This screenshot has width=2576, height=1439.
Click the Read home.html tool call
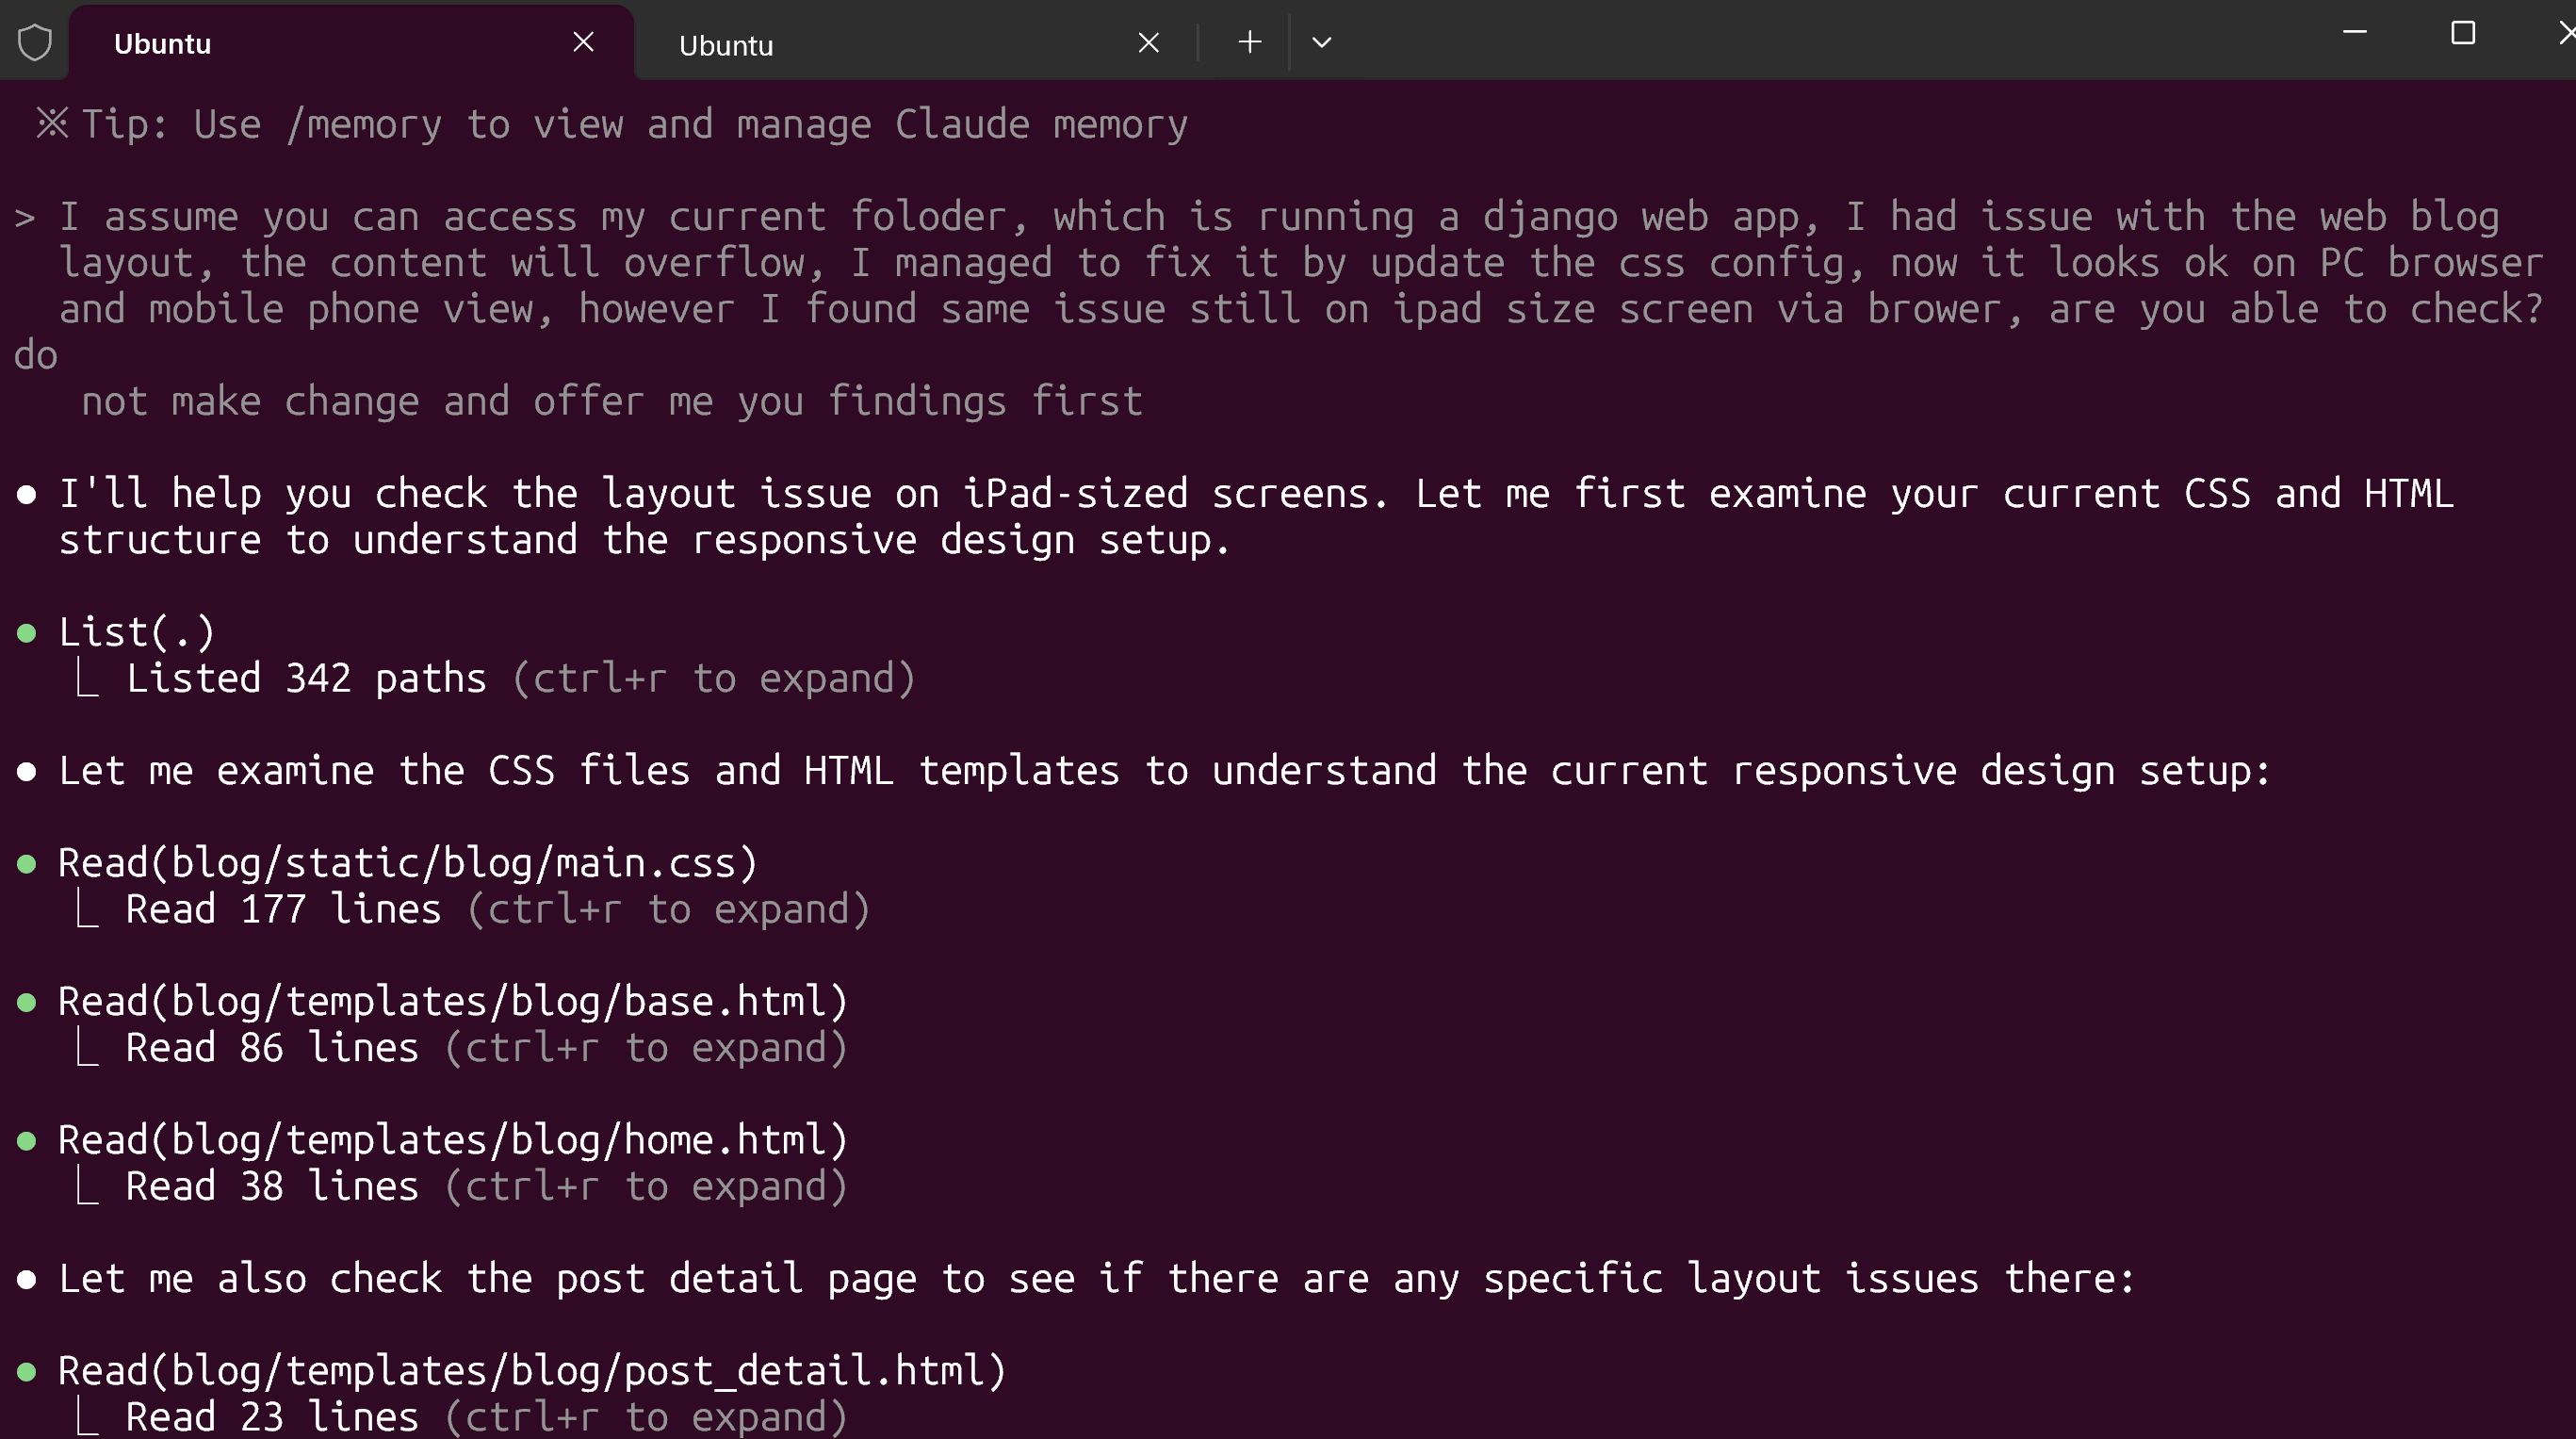click(452, 1140)
